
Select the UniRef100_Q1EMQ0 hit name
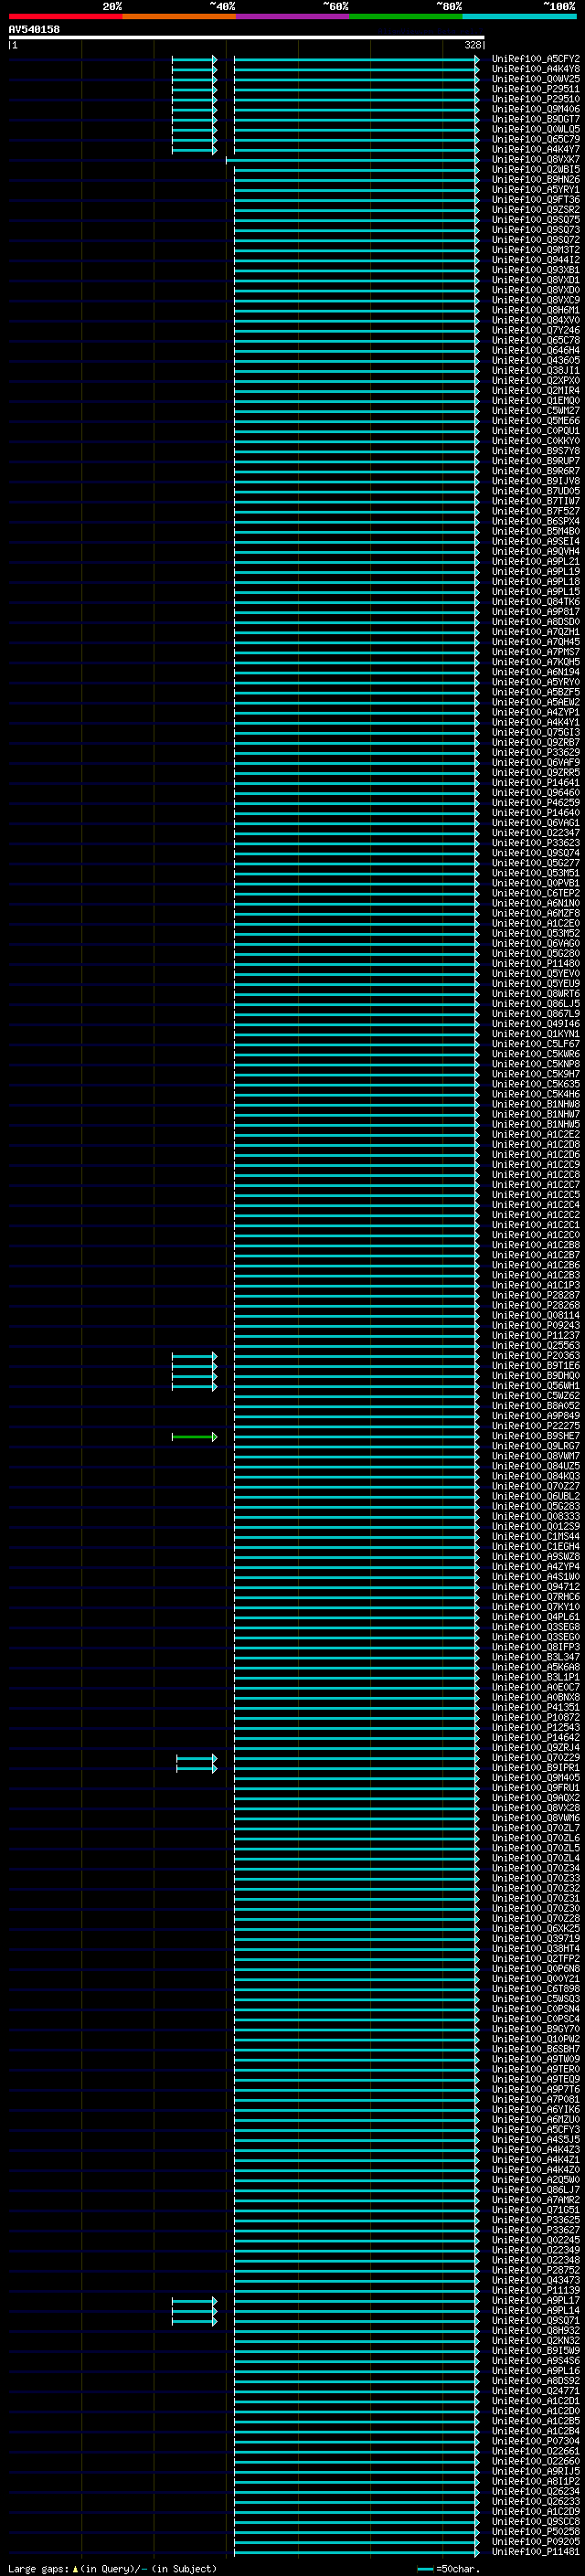pyautogui.click(x=536, y=401)
